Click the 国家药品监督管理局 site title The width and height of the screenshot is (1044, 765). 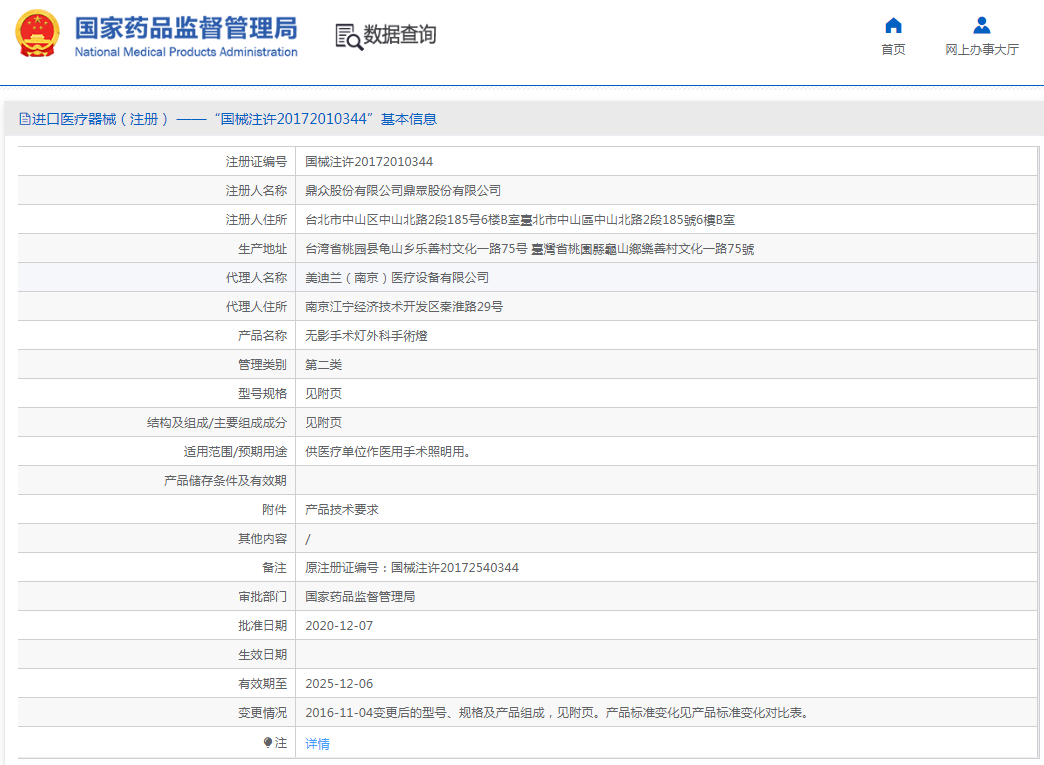coord(186,26)
